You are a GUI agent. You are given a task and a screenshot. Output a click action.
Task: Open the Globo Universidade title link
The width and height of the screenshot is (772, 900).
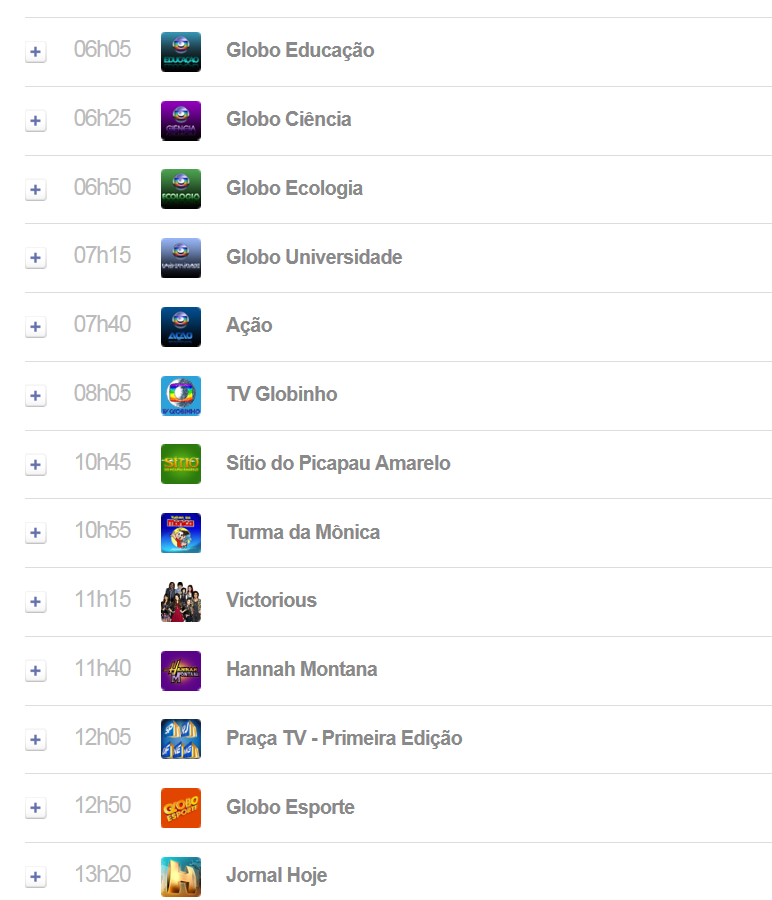[x=314, y=257]
